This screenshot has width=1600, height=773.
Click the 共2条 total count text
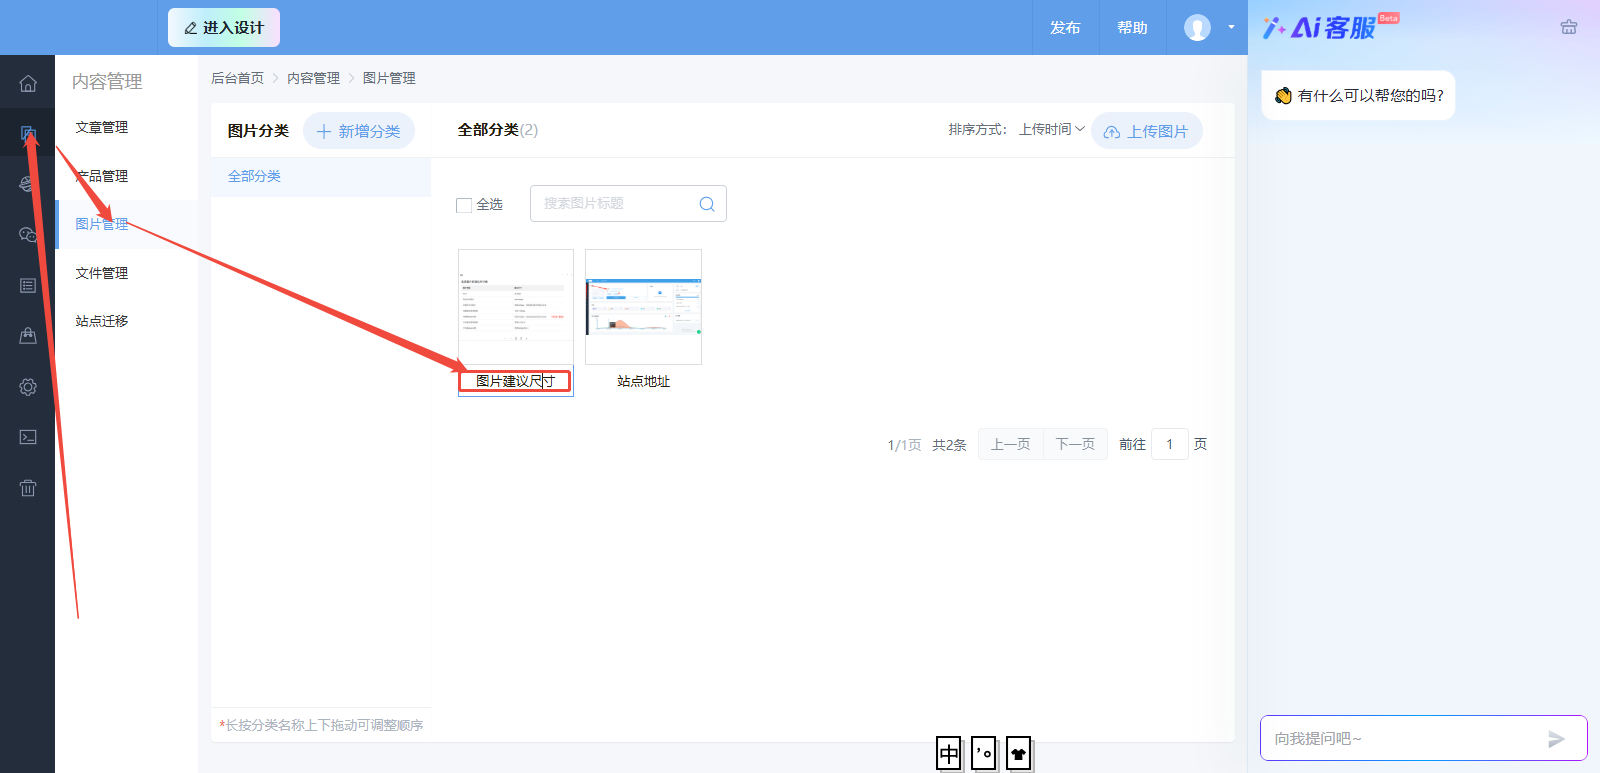click(950, 445)
